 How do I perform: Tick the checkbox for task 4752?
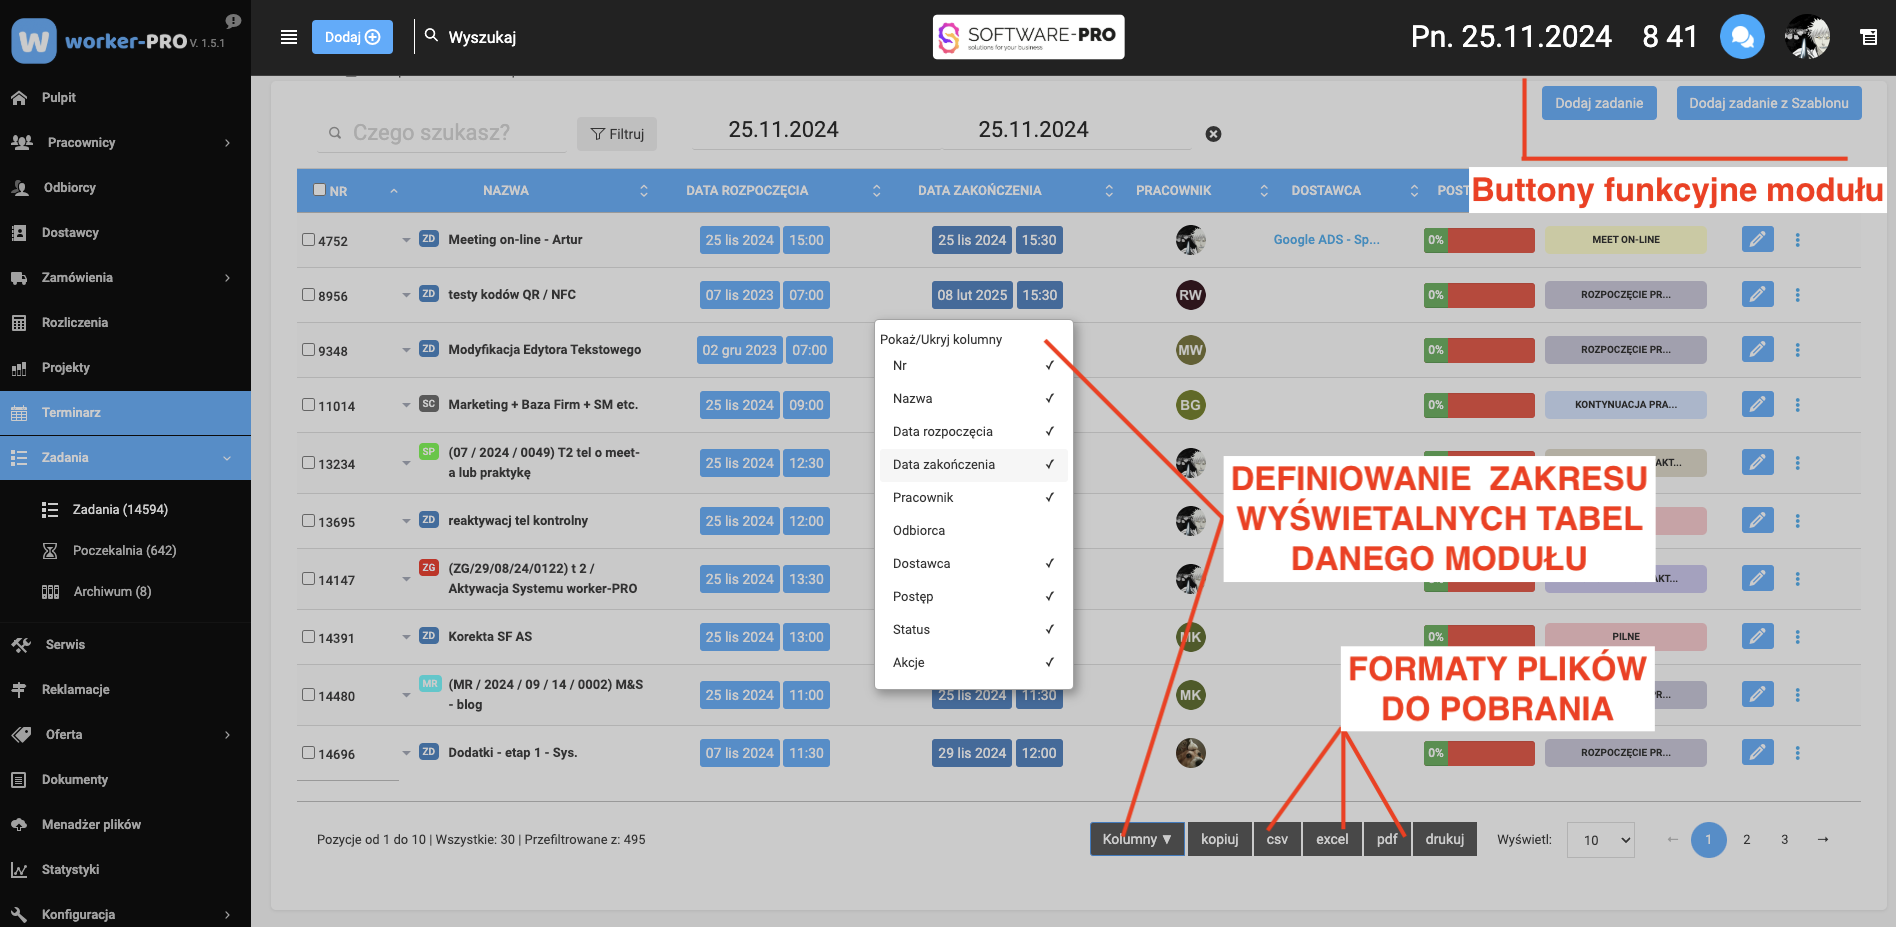[x=309, y=240]
